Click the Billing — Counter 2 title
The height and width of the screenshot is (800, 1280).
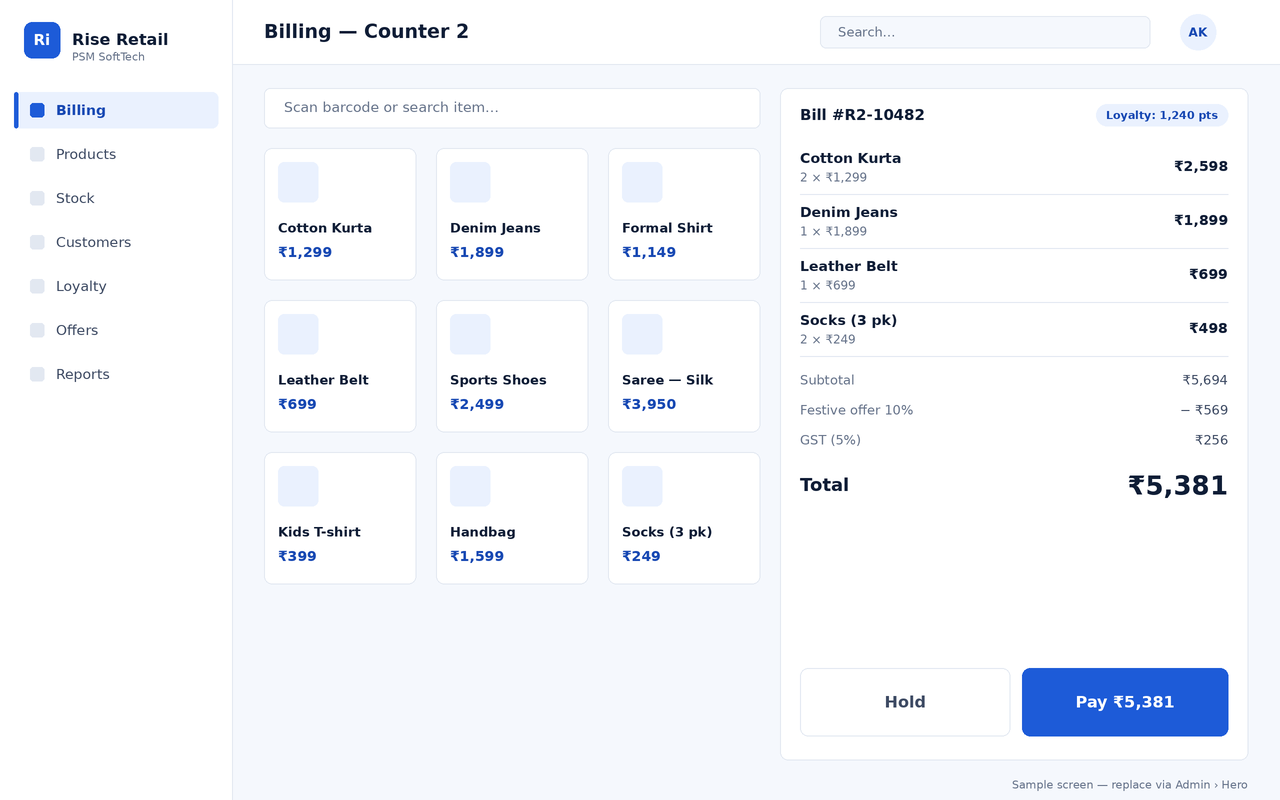pos(366,32)
